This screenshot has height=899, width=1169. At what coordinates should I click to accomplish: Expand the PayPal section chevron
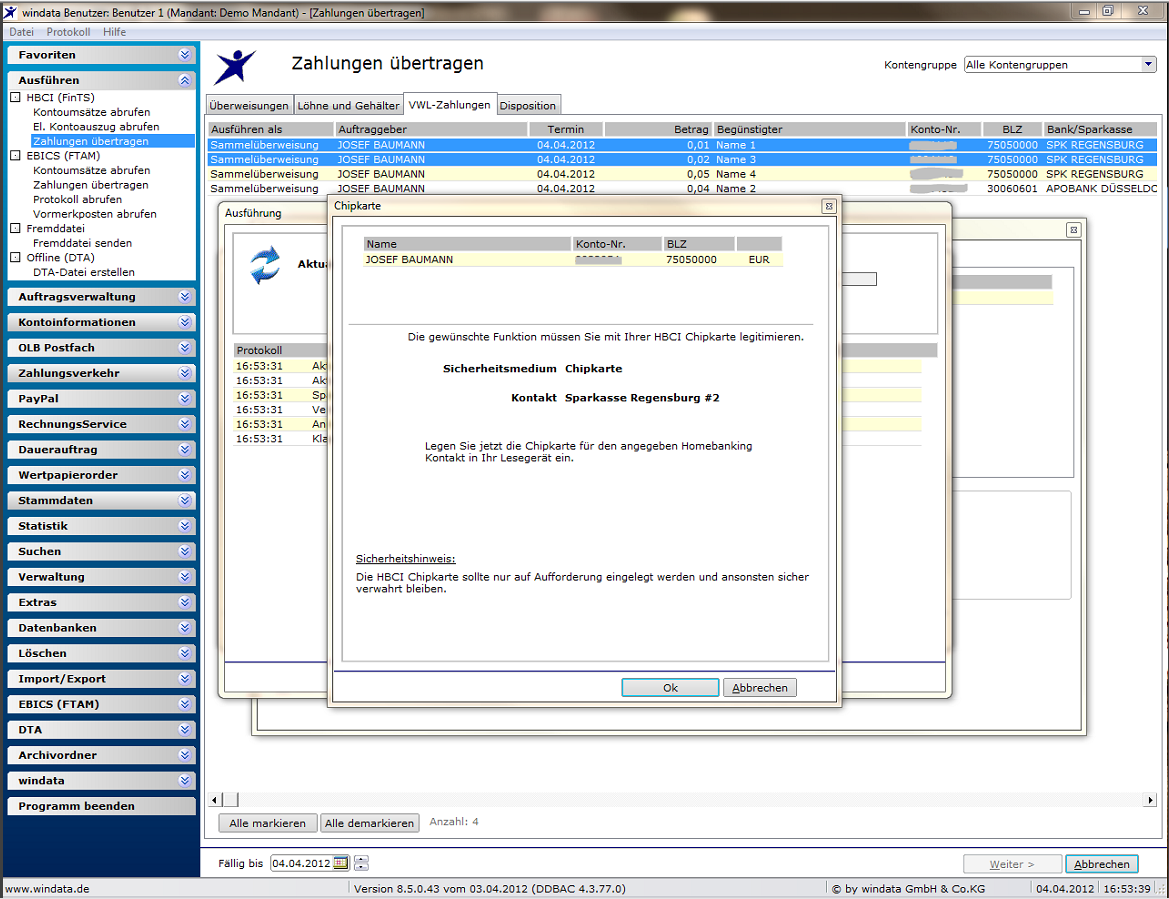(x=185, y=399)
